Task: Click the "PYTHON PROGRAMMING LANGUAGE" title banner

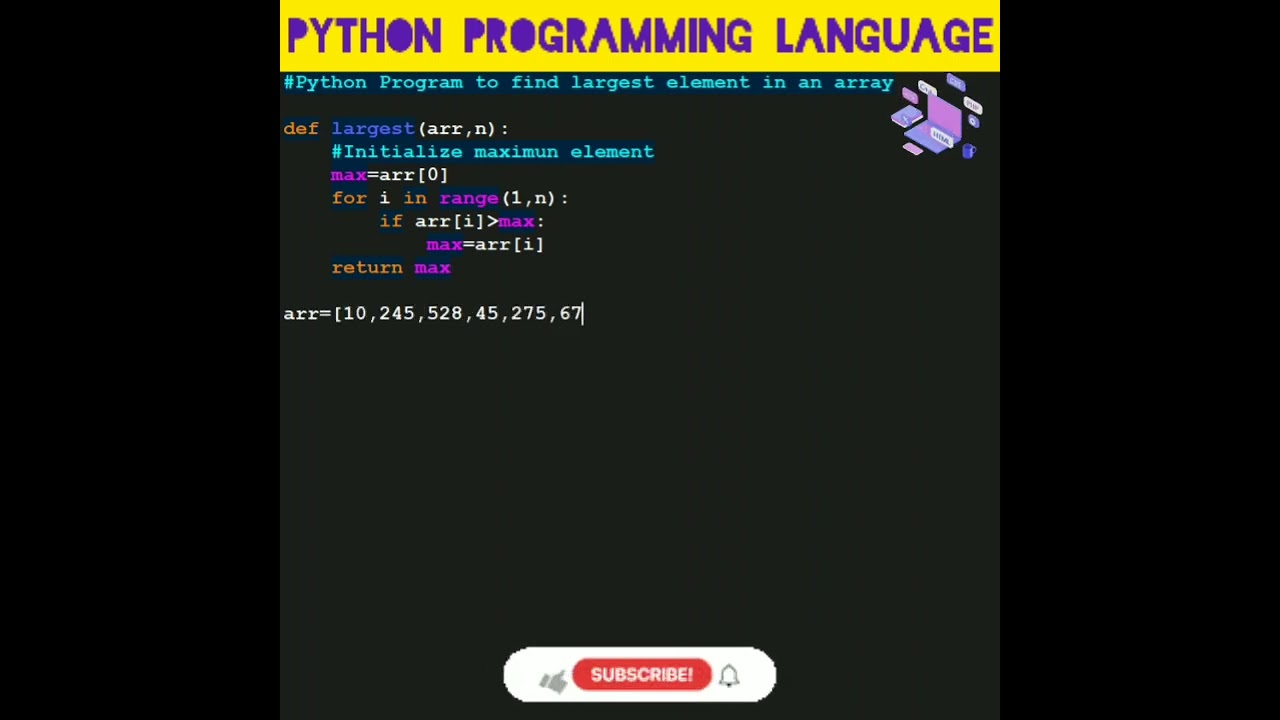Action: coord(640,36)
